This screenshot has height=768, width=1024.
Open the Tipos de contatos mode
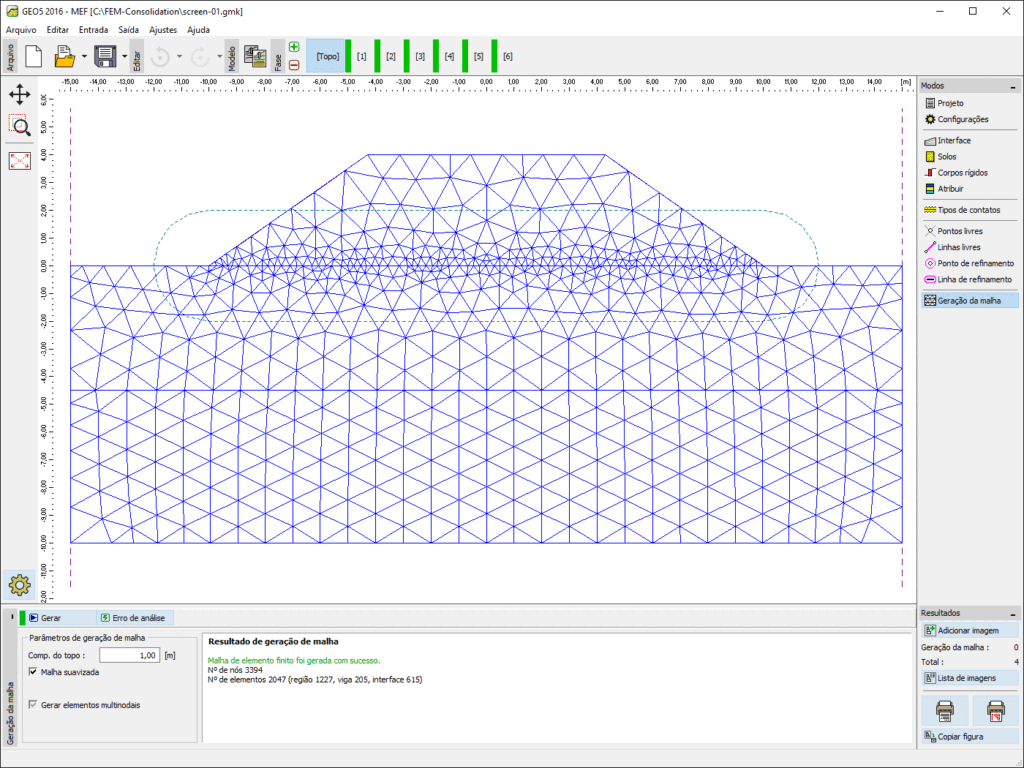click(x=970, y=210)
